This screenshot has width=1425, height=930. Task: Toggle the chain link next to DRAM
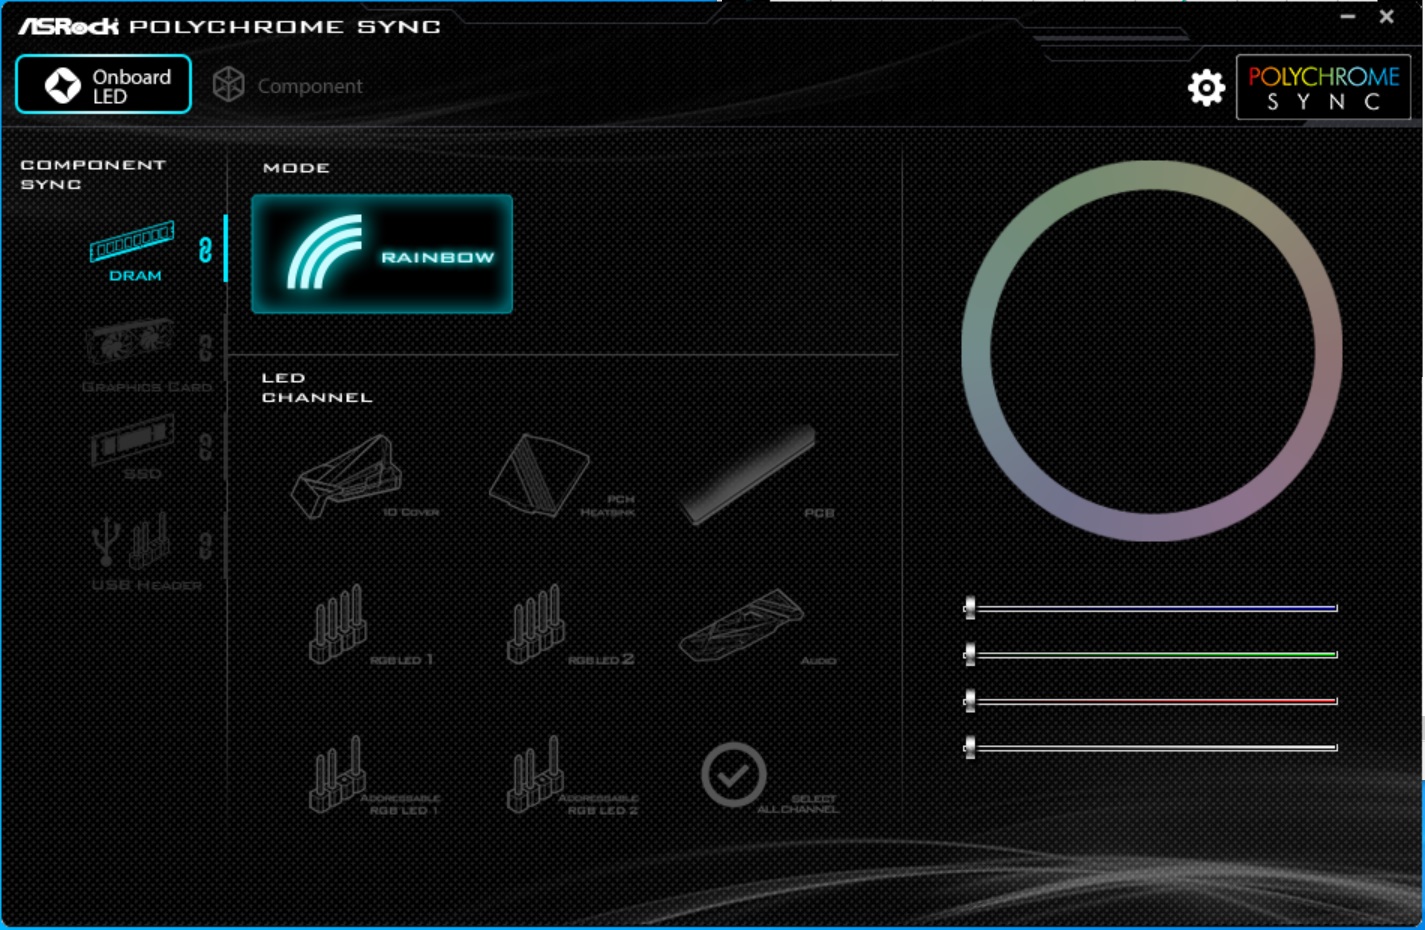click(205, 250)
